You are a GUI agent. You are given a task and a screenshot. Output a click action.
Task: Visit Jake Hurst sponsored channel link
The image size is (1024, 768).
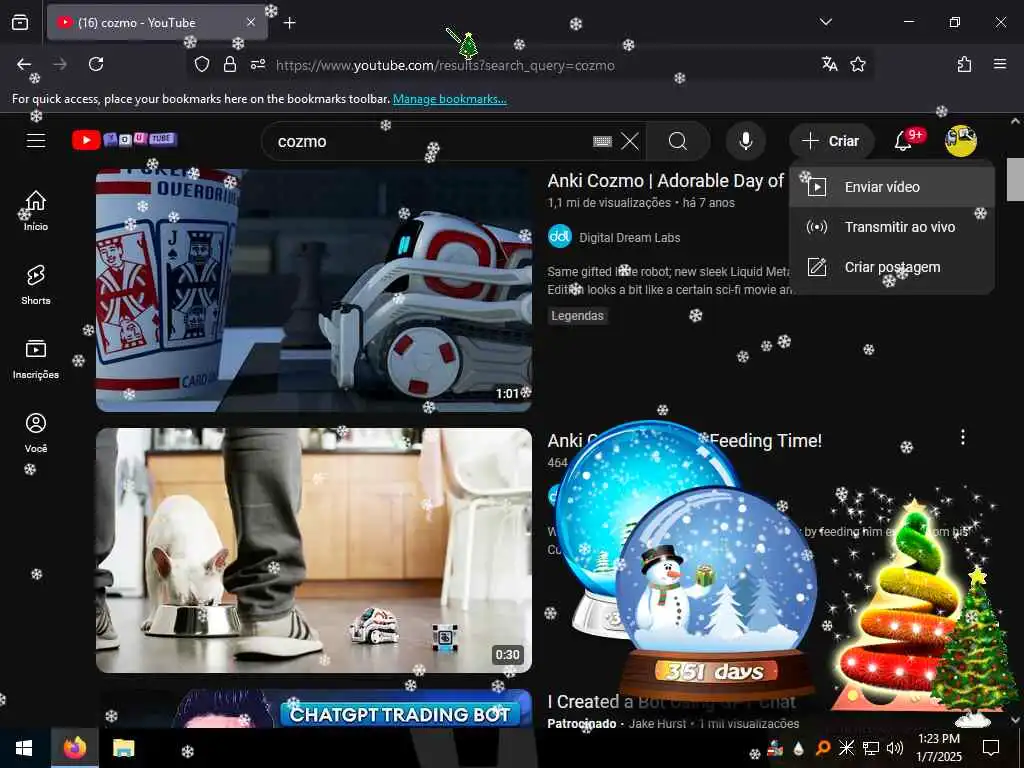[657, 724]
